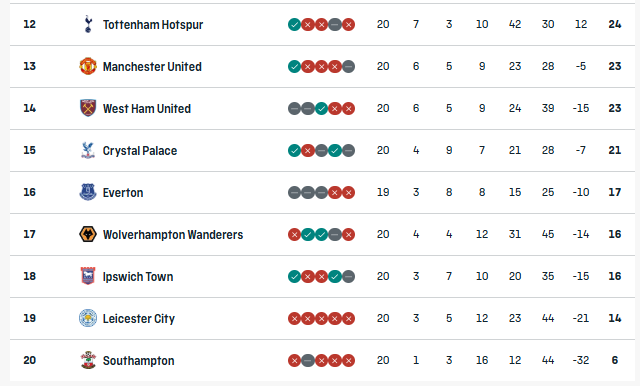
Task: Click Tottenham's most recent green win indicator
Action: pos(294,24)
